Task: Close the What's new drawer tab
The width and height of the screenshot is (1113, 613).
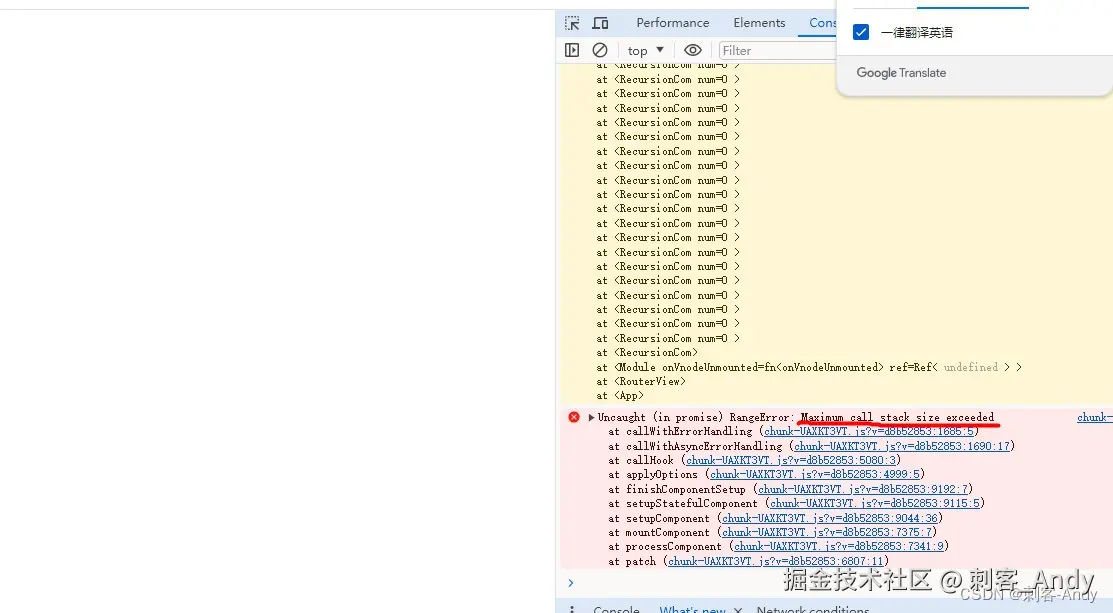Action: point(738,609)
